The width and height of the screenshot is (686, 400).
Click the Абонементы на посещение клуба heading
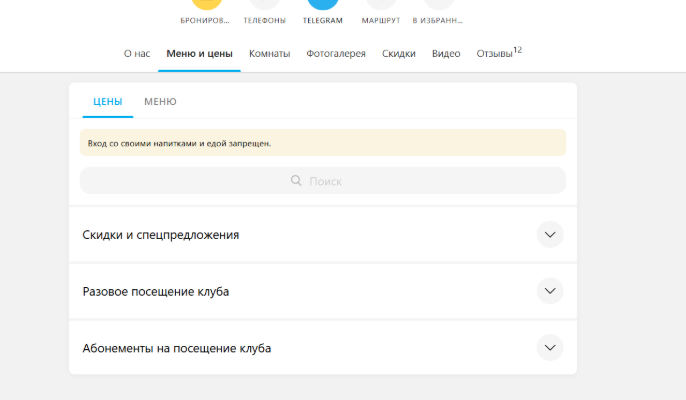(x=177, y=348)
